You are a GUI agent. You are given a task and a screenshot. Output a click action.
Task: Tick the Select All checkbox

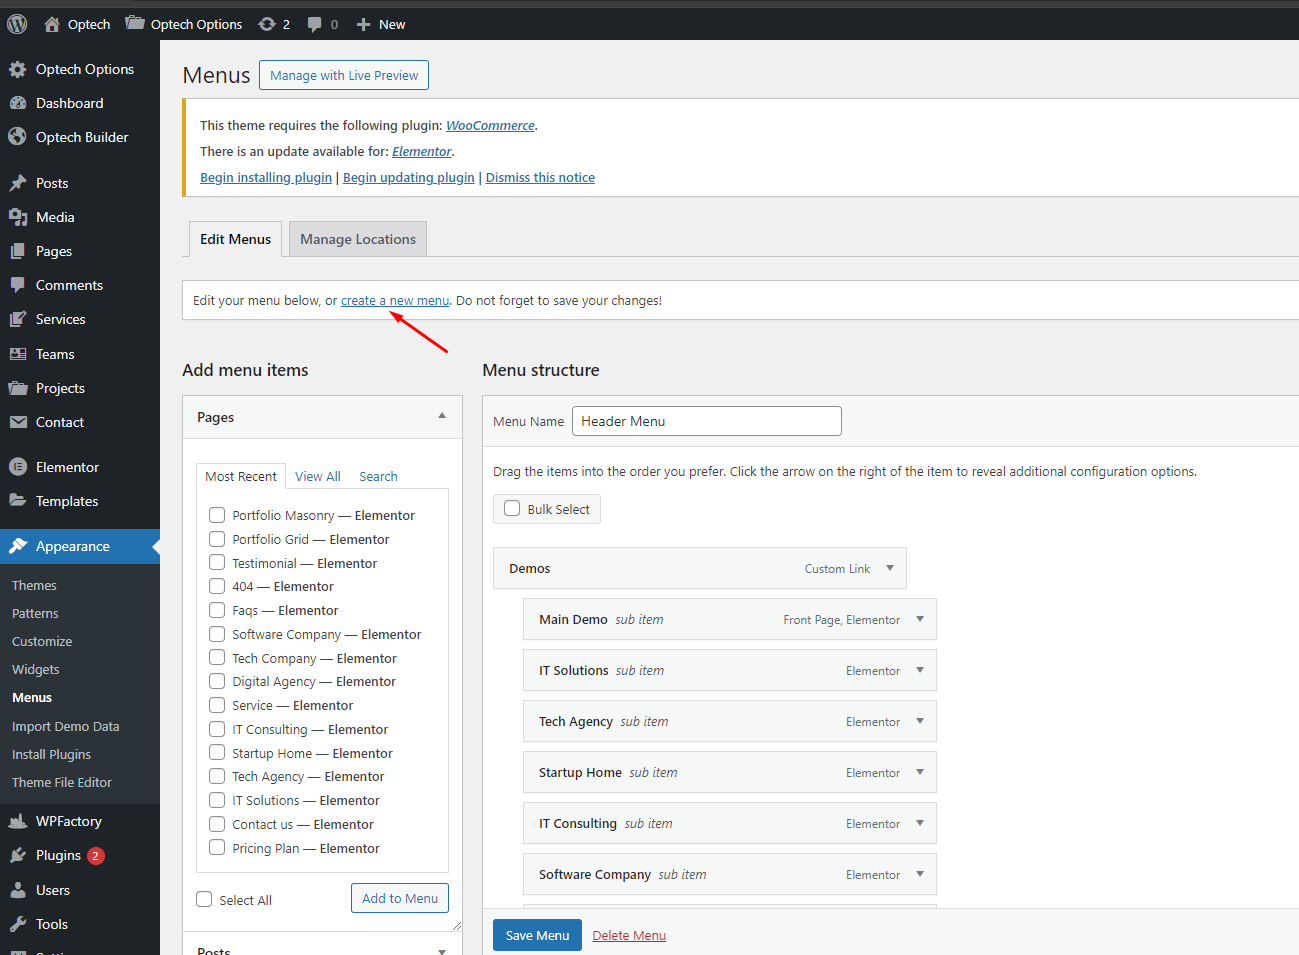point(204,899)
